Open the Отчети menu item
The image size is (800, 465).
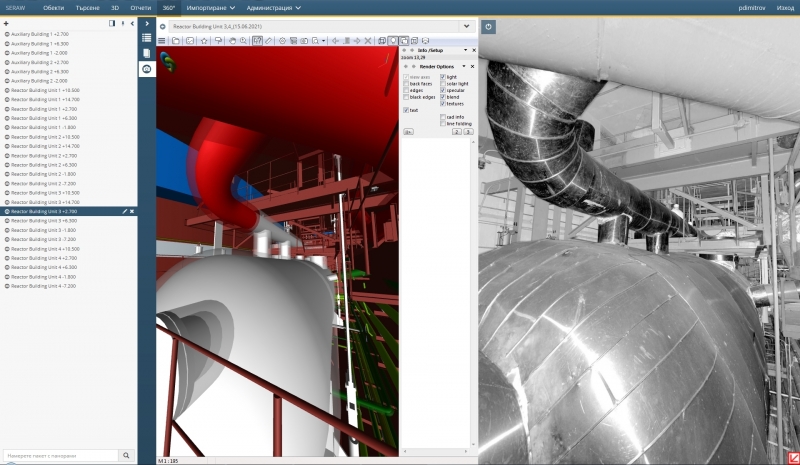(x=140, y=7)
